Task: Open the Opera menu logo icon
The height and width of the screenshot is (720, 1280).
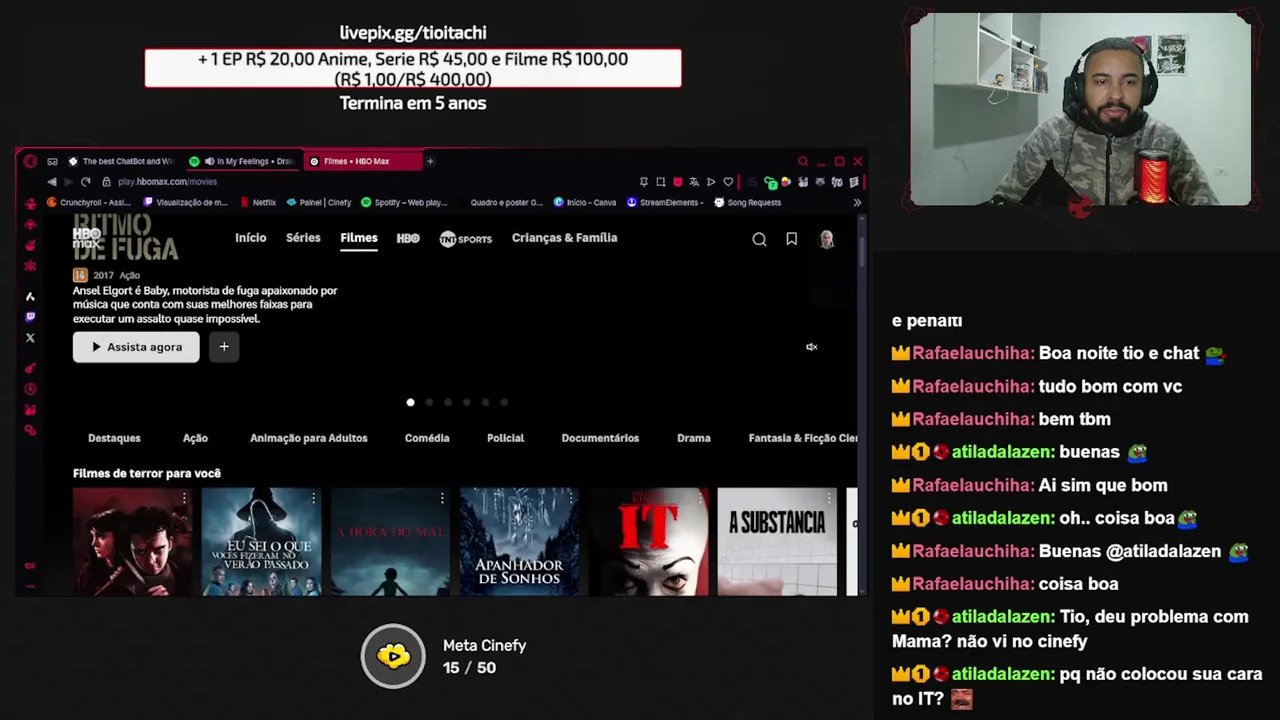Action: tap(30, 161)
